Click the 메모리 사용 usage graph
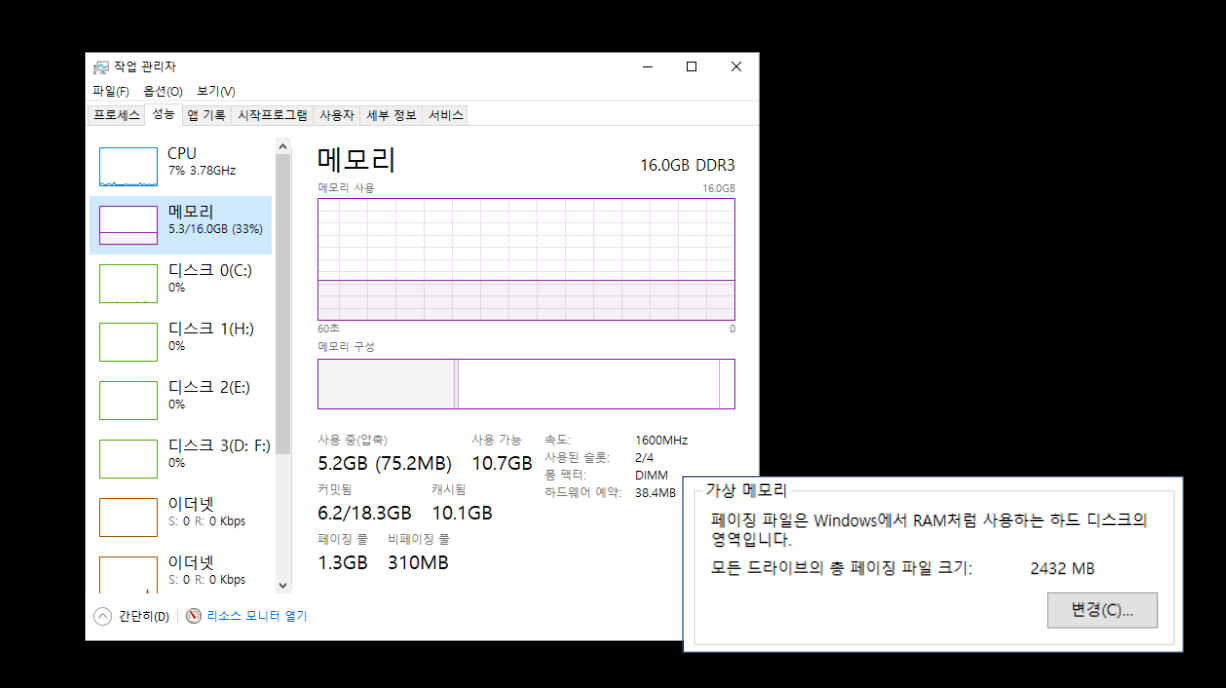The width and height of the screenshot is (1226, 688). tap(526, 259)
